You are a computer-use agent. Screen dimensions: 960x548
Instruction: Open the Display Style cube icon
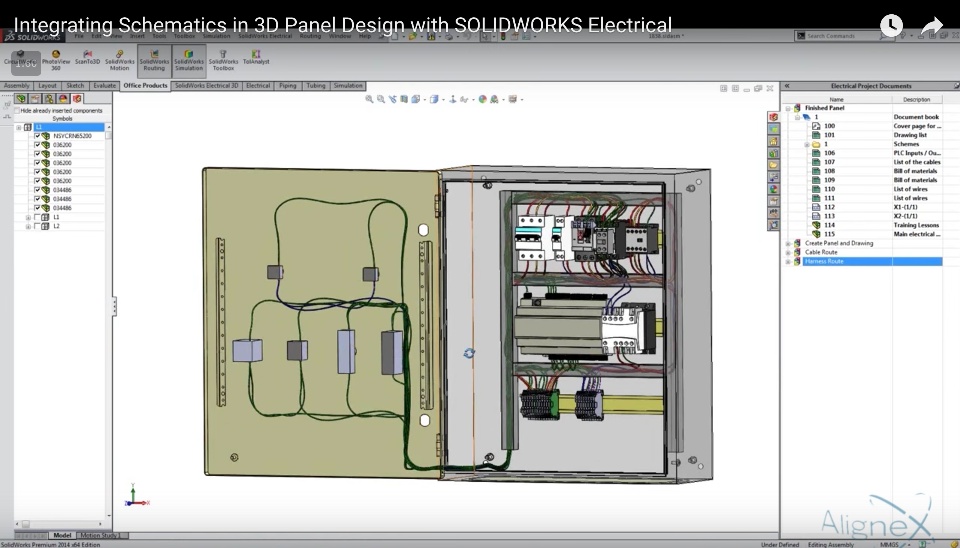(x=434, y=99)
